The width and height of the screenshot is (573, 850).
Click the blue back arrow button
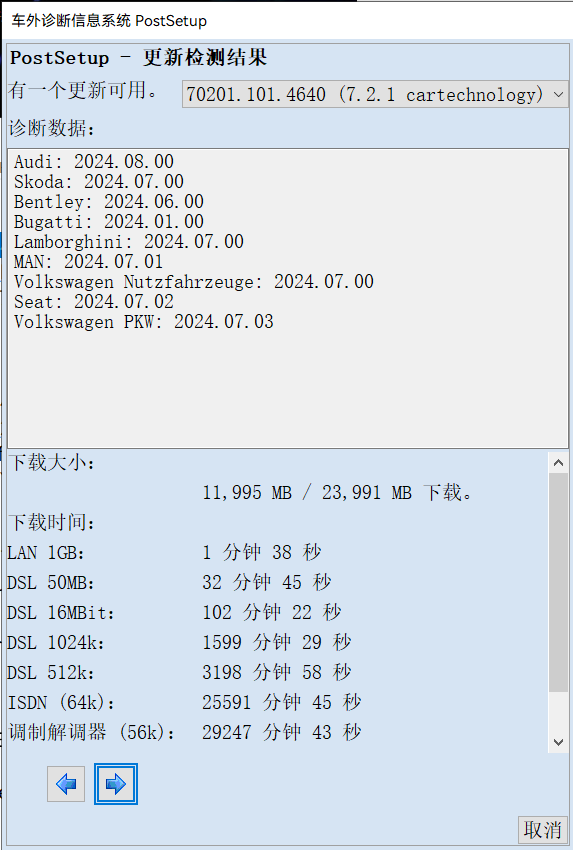click(66, 784)
